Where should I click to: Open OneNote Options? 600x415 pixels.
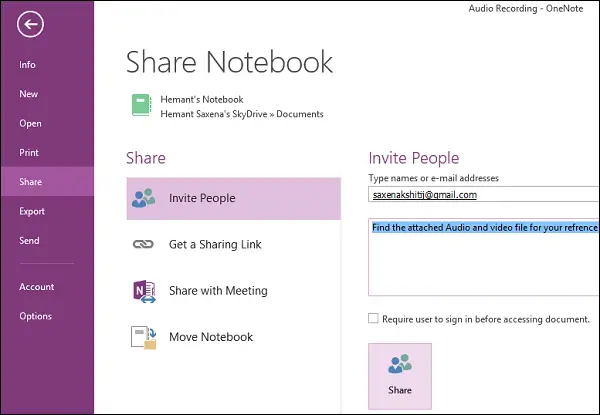pos(35,316)
